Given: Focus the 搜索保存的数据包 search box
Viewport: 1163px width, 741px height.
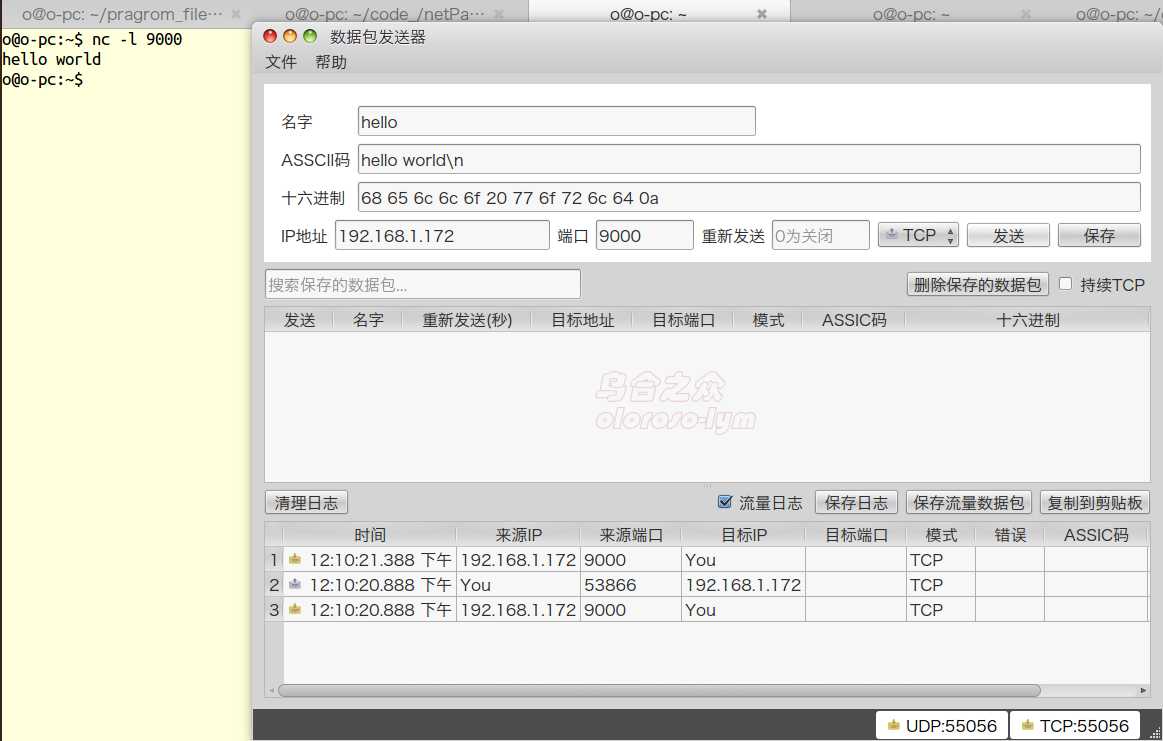Looking at the screenshot, I should [x=423, y=284].
